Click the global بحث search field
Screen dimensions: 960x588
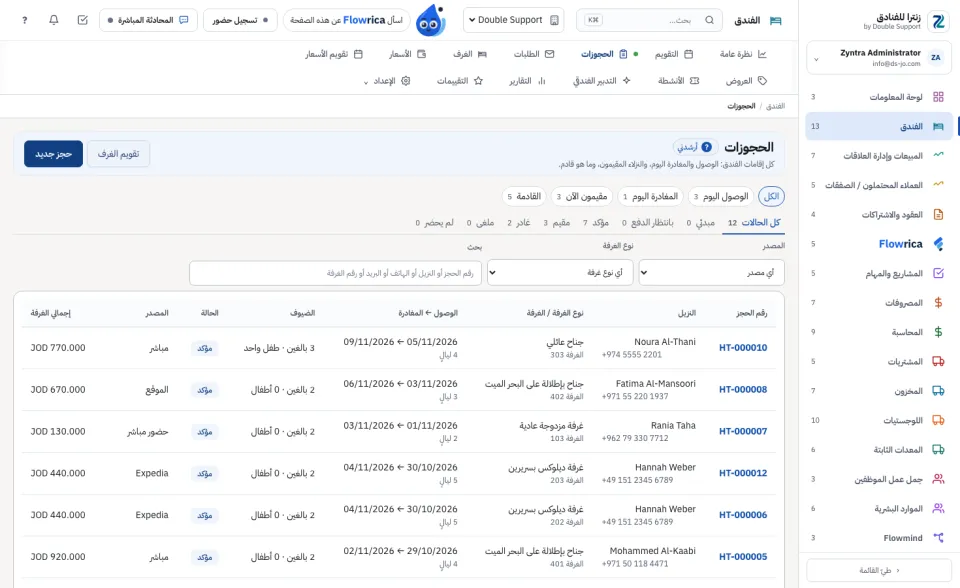click(649, 20)
